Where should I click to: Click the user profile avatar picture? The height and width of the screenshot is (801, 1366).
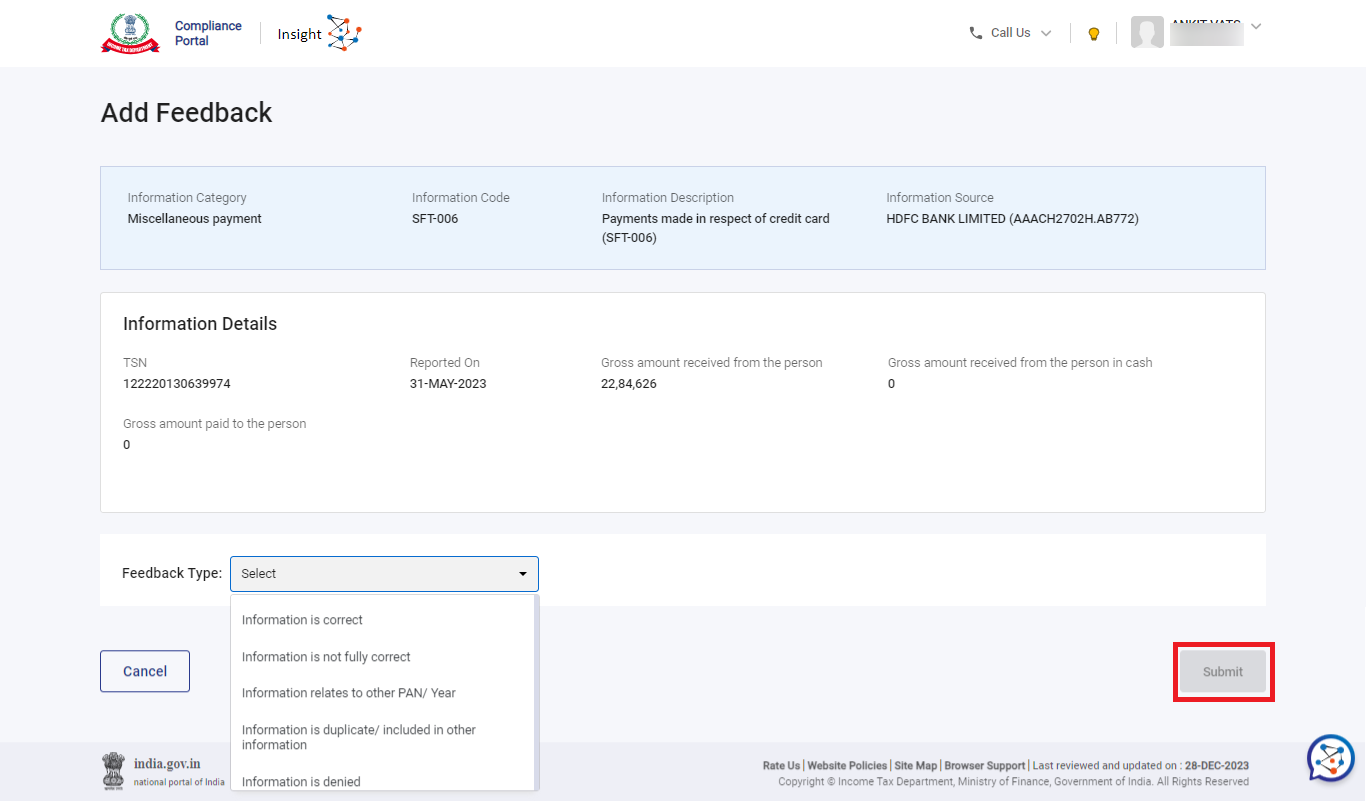click(x=1147, y=32)
